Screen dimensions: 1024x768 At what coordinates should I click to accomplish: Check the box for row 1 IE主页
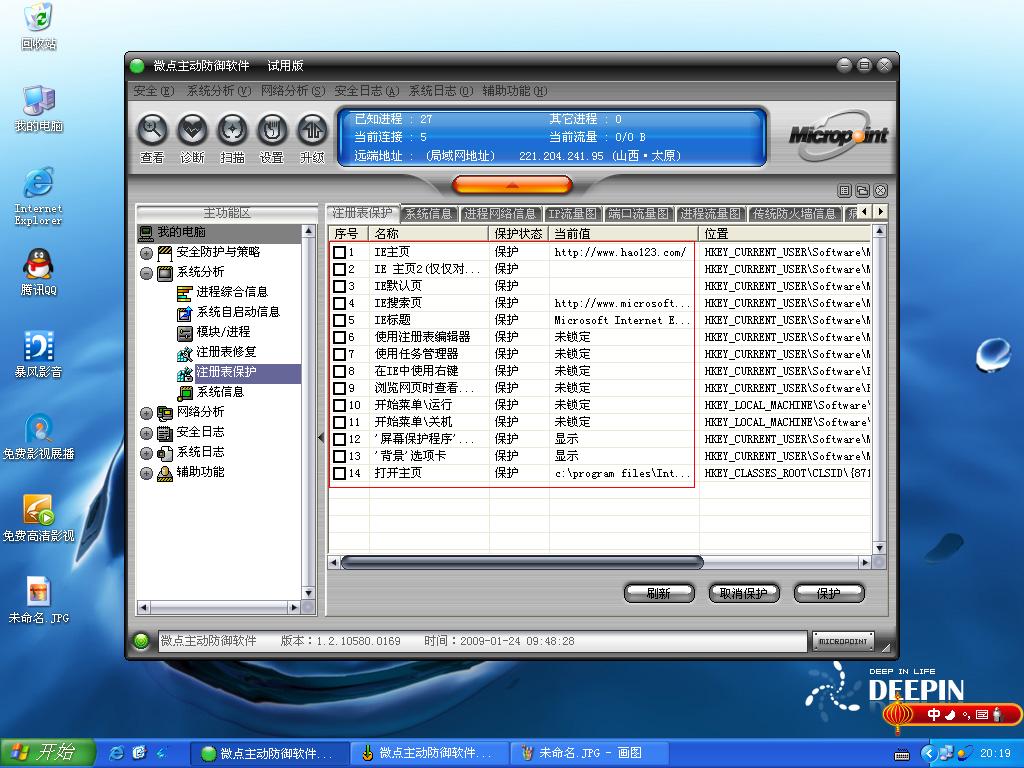coord(340,252)
